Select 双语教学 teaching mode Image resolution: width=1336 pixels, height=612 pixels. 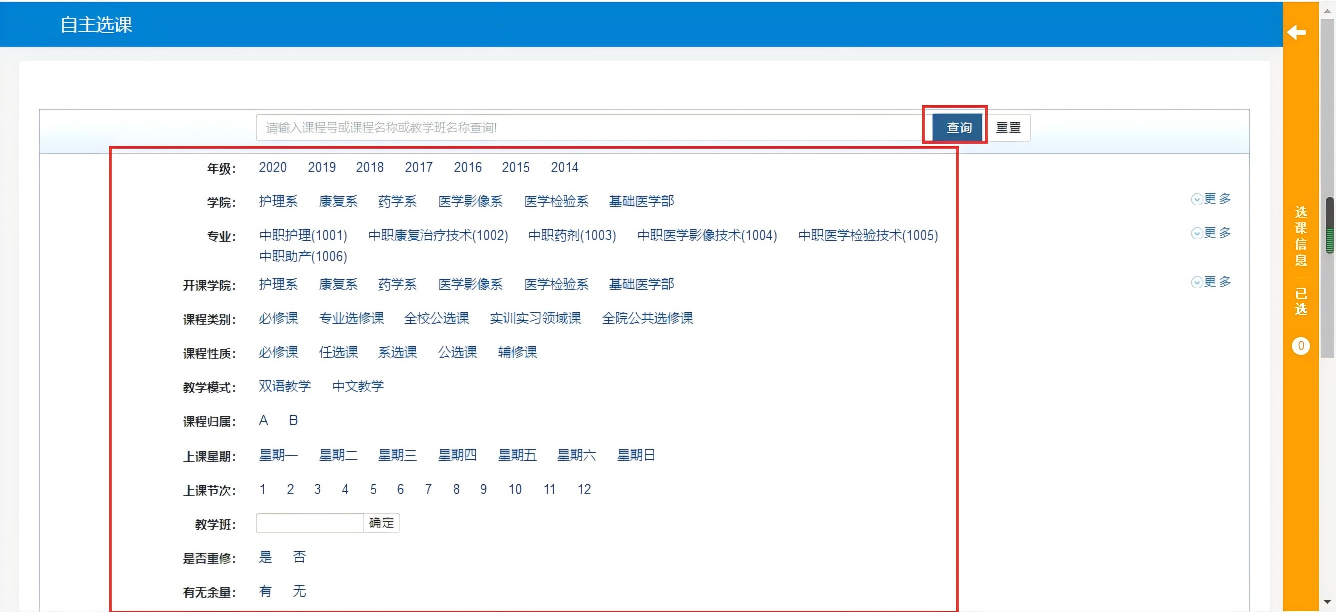pyautogui.click(x=285, y=386)
